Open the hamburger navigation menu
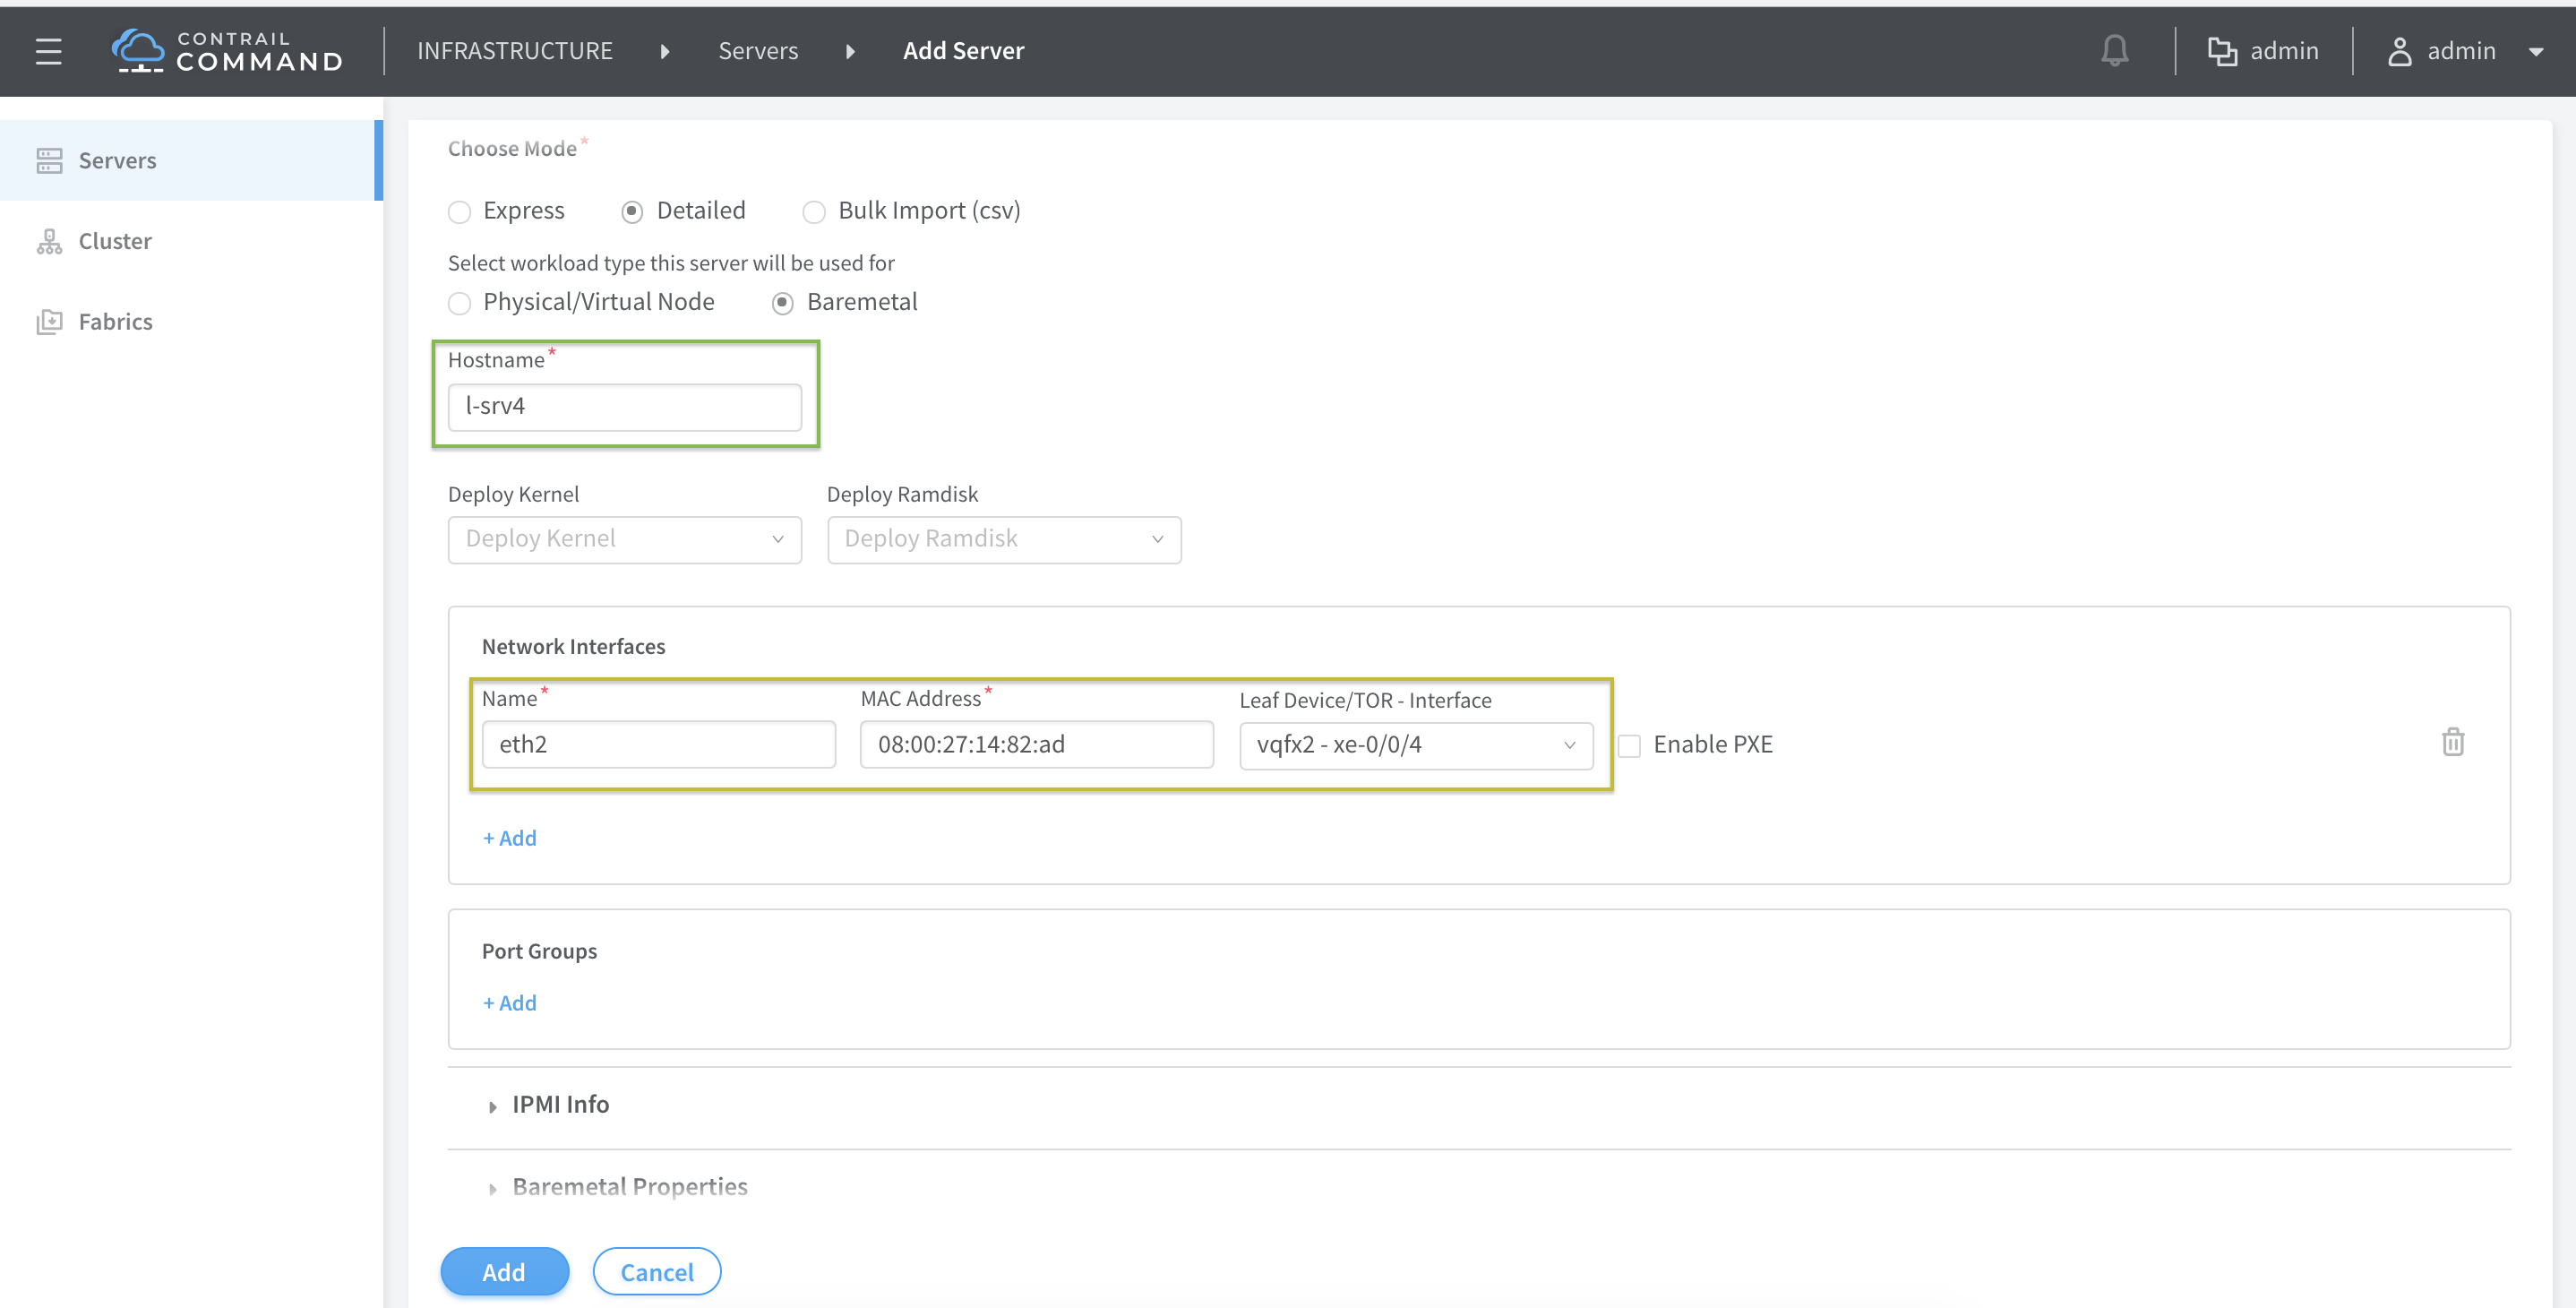Screen dimensions: 2576x1308 pos(48,51)
